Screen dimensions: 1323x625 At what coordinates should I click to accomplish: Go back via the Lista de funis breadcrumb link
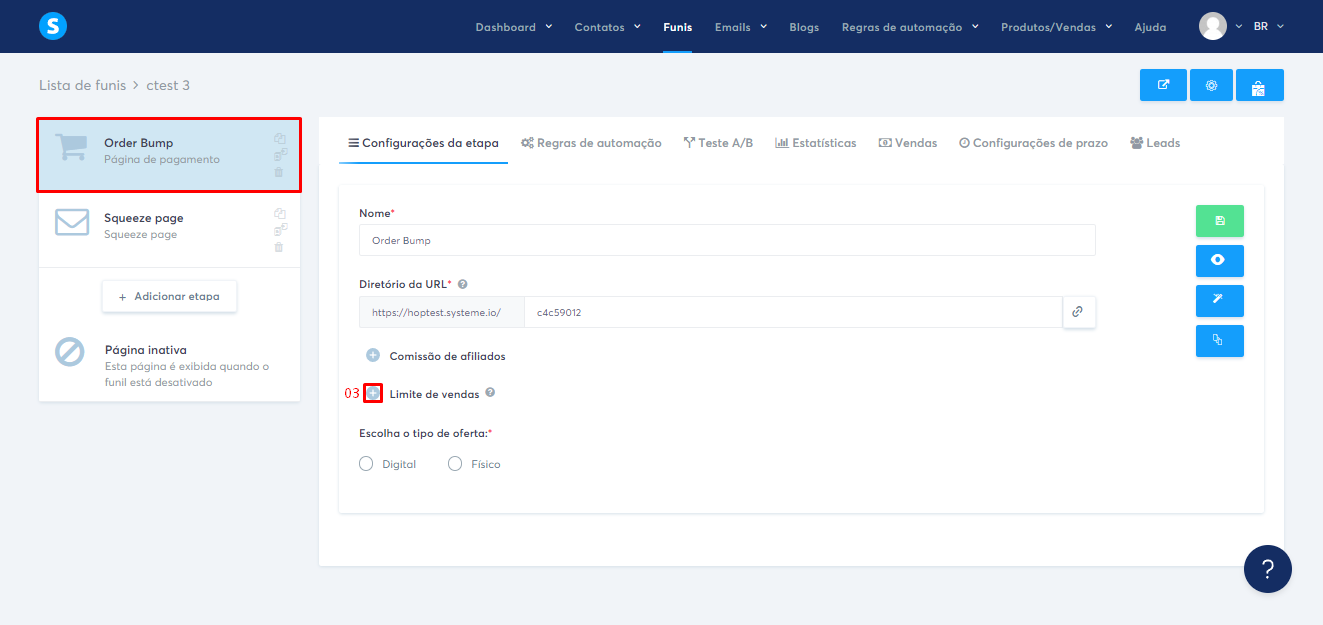click(x=83, y=85)
